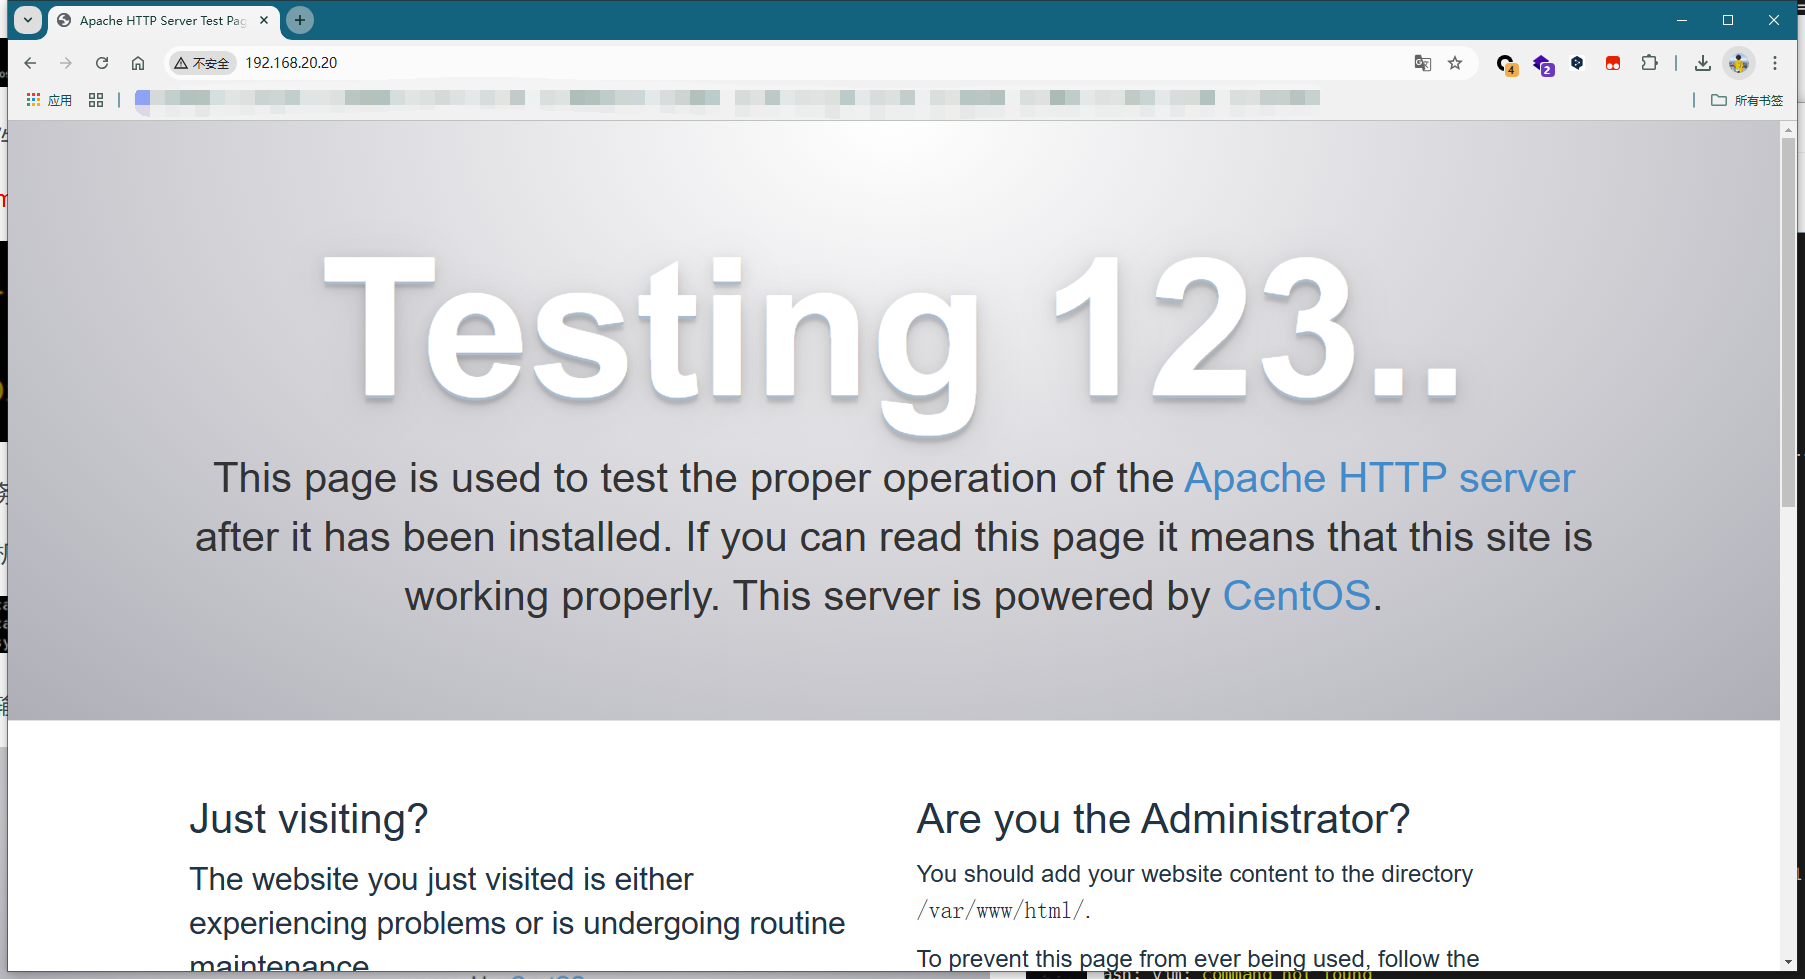Click the 'Just visiting?' heading
The image size is (1805, 979).
[308, 819]
